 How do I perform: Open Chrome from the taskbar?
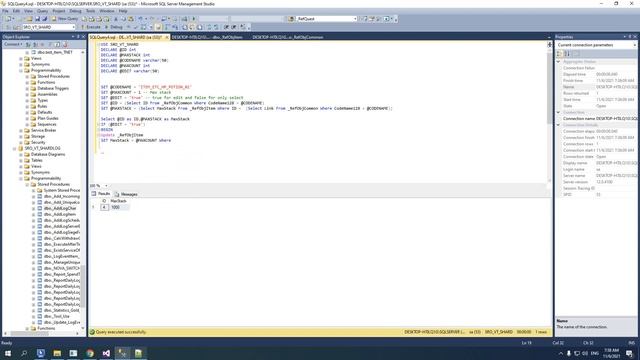tap(90, 353)
